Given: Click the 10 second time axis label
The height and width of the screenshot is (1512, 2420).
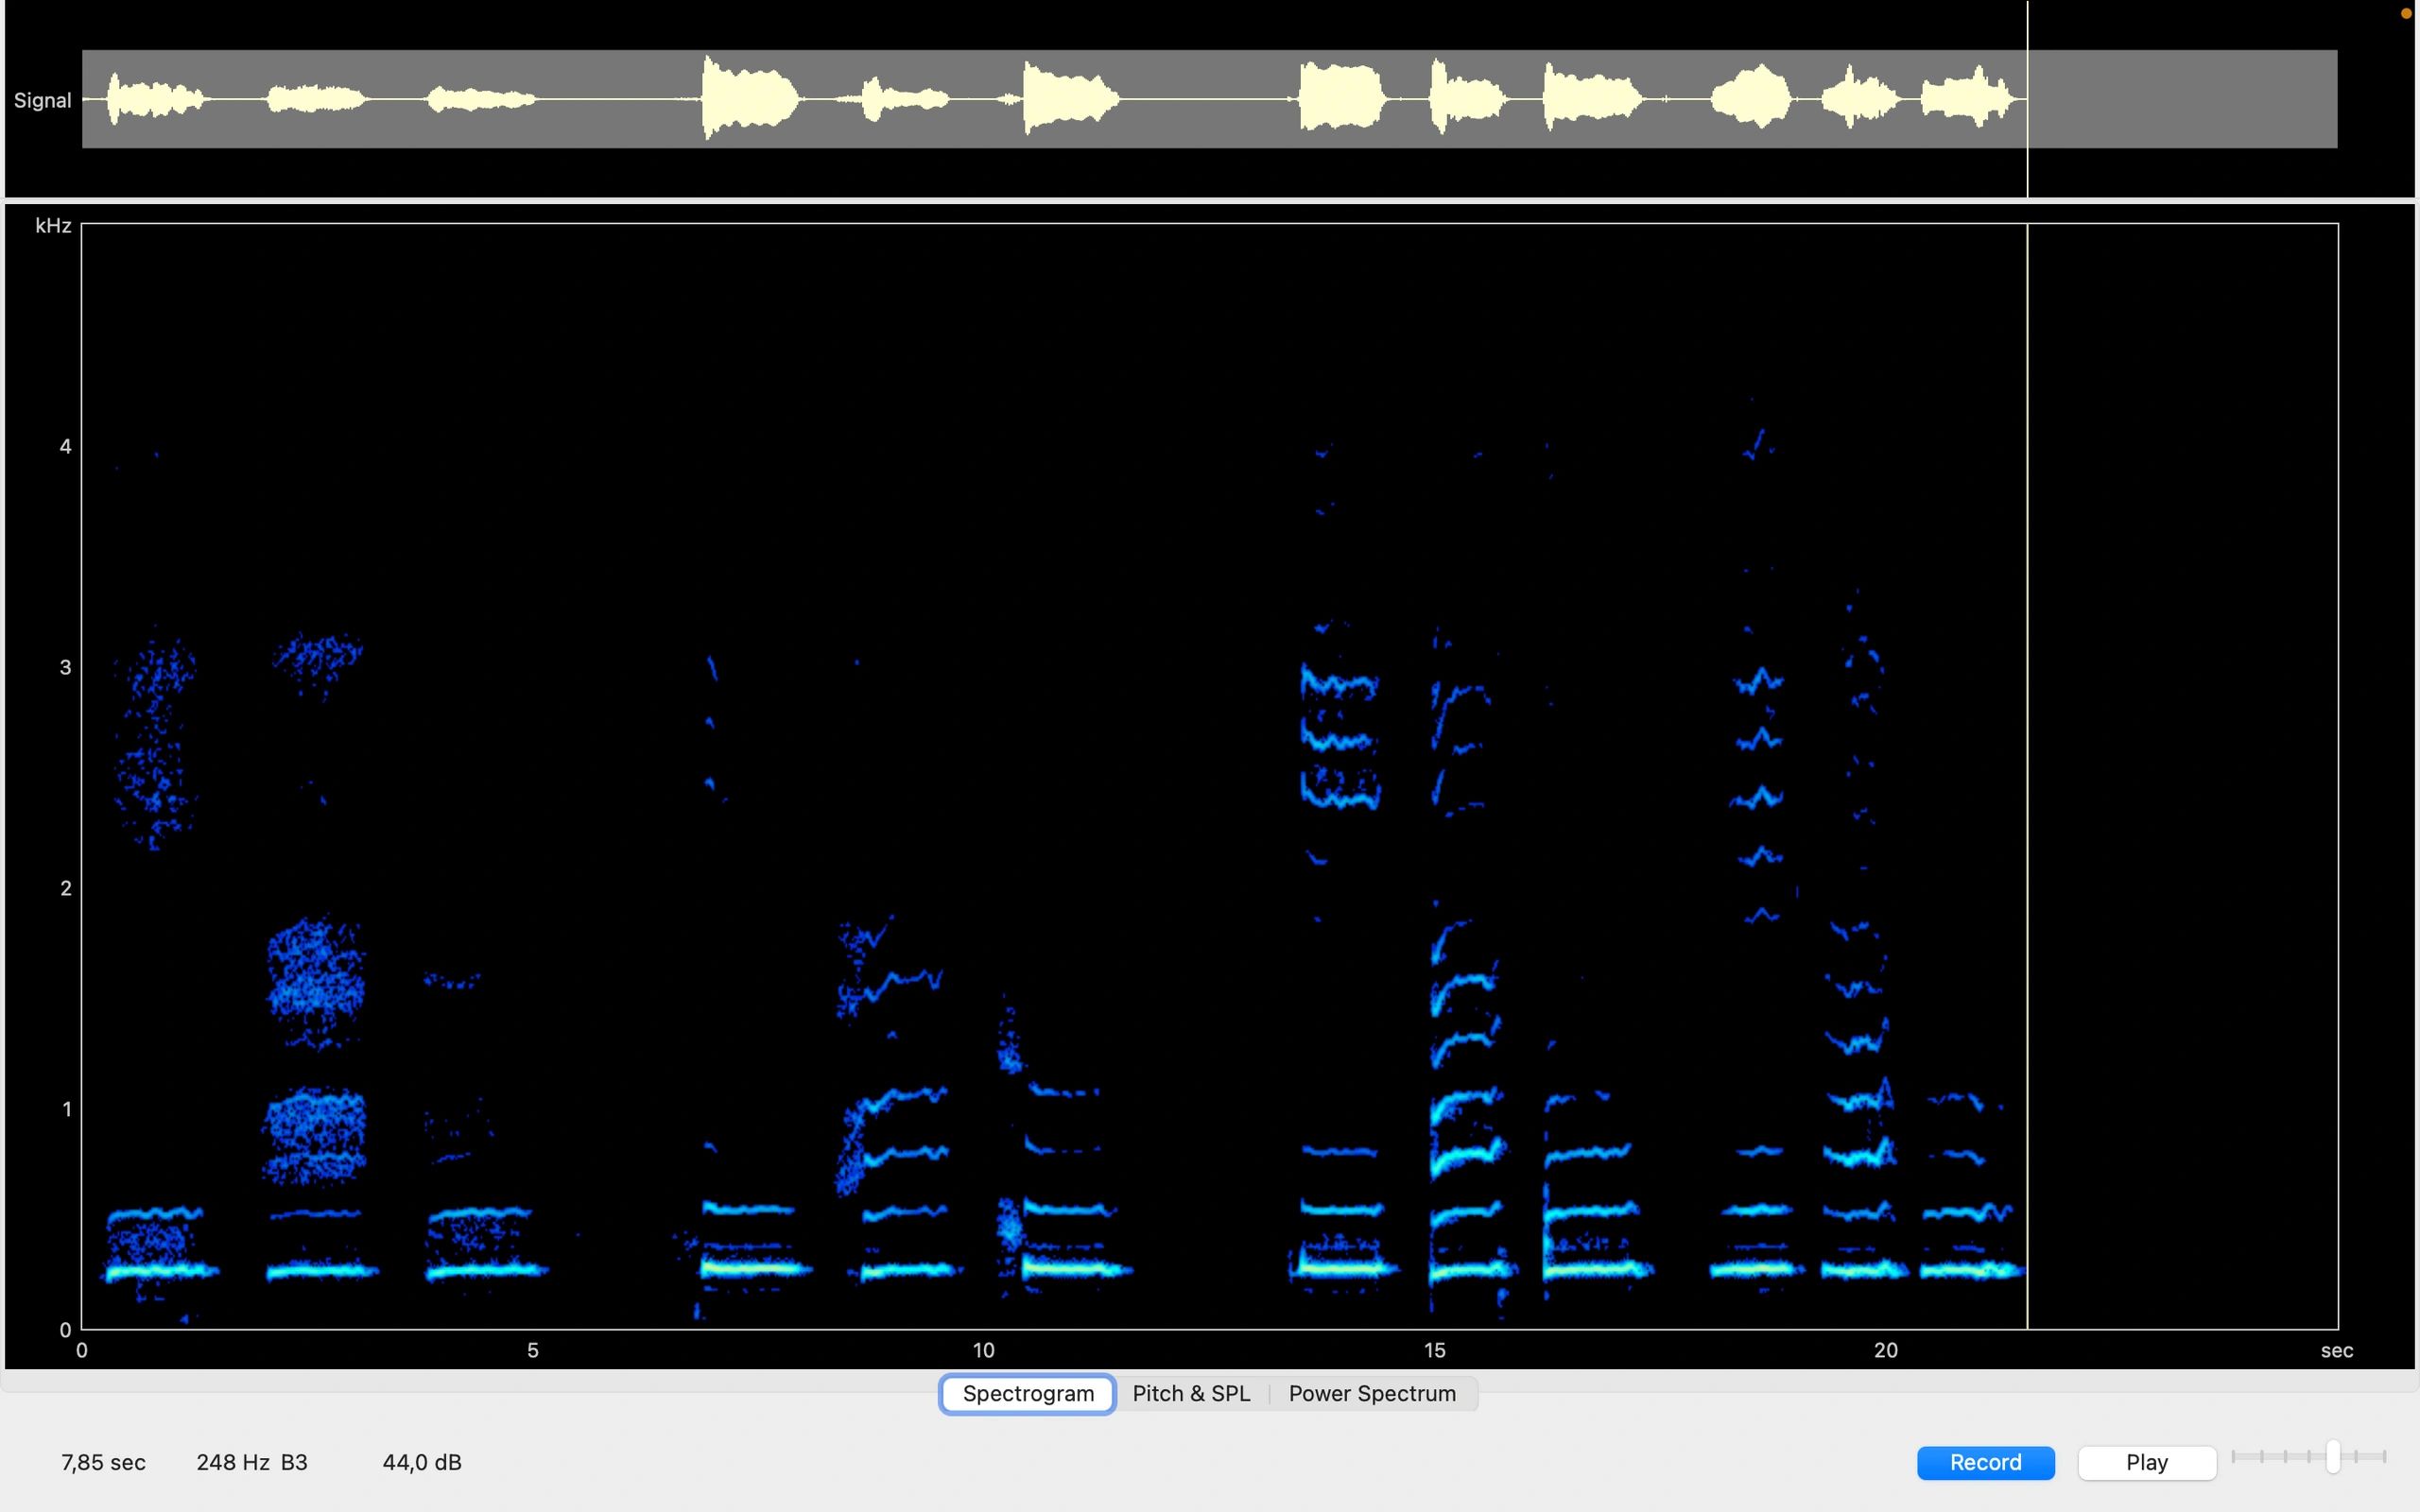Looking at the screenshot, I should 983,1350.
